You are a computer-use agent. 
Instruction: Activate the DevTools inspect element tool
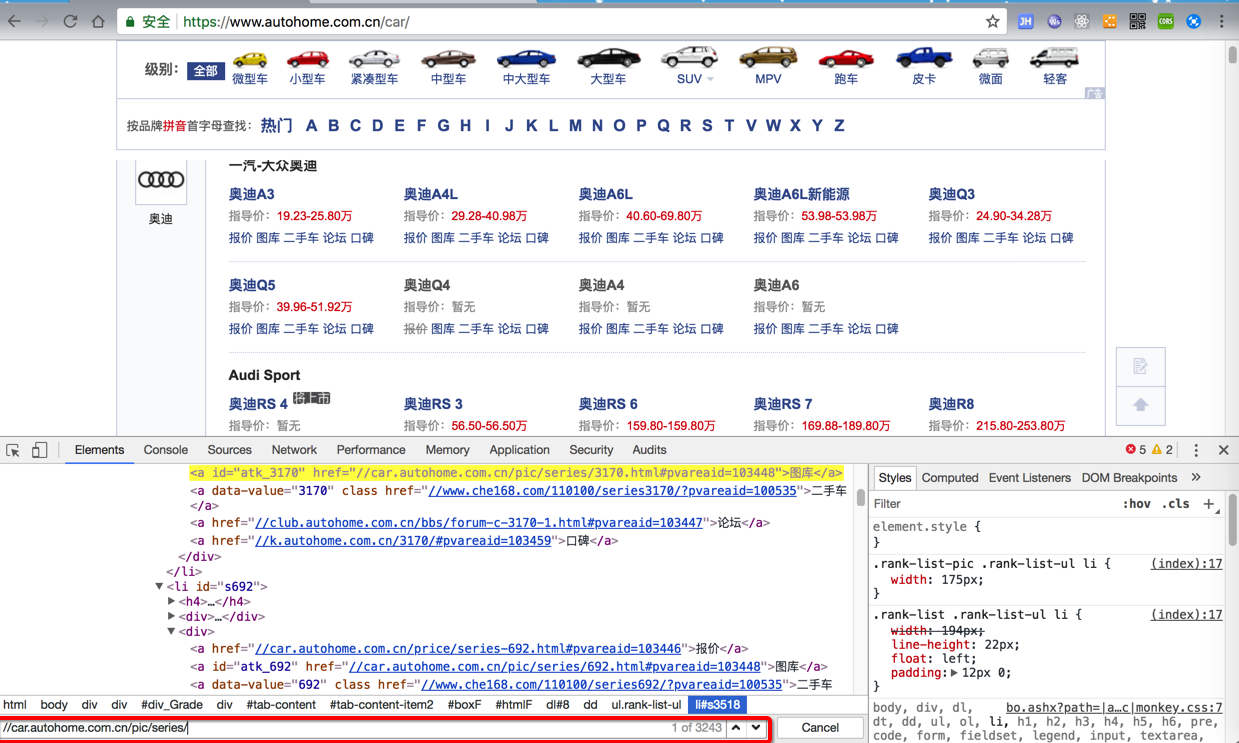click(x=13, y=450)
